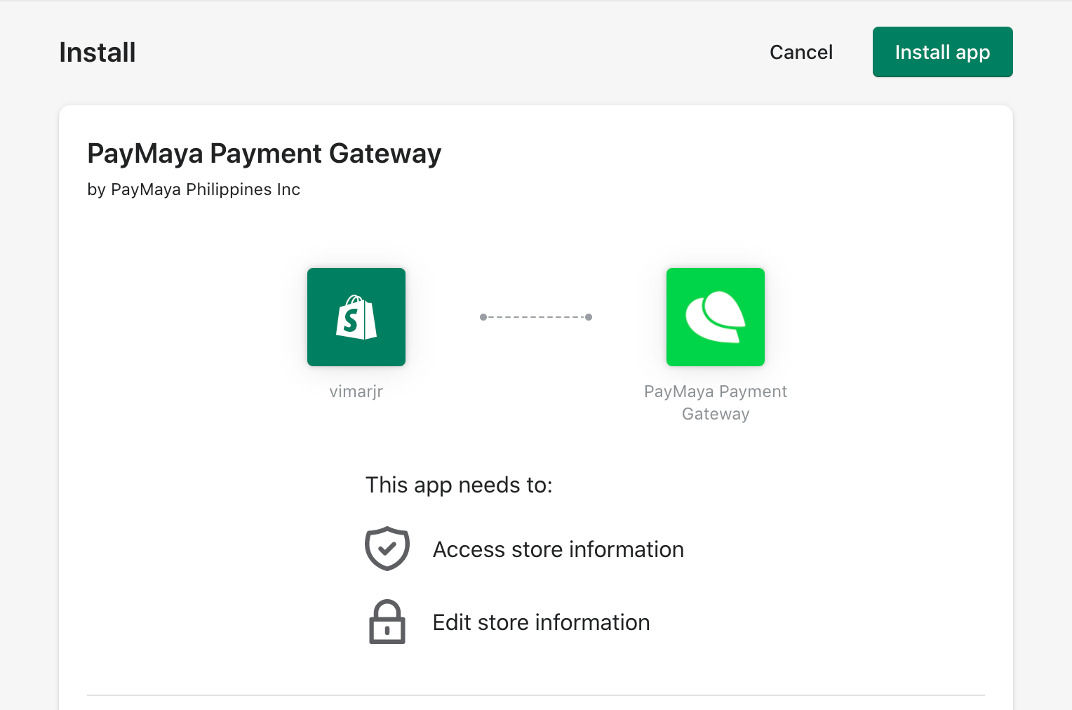Click the "vimarjr" store name label

coord(356,392)
